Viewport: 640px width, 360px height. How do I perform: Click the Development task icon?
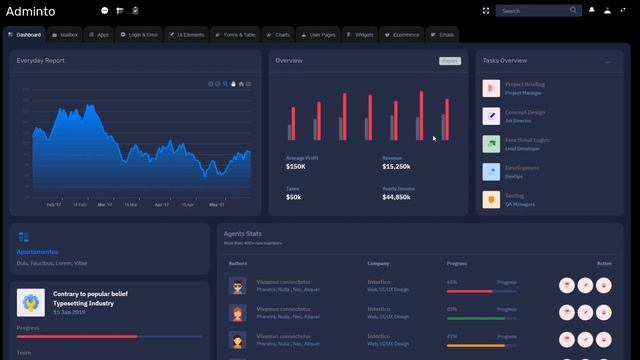(x=491, y=172)
